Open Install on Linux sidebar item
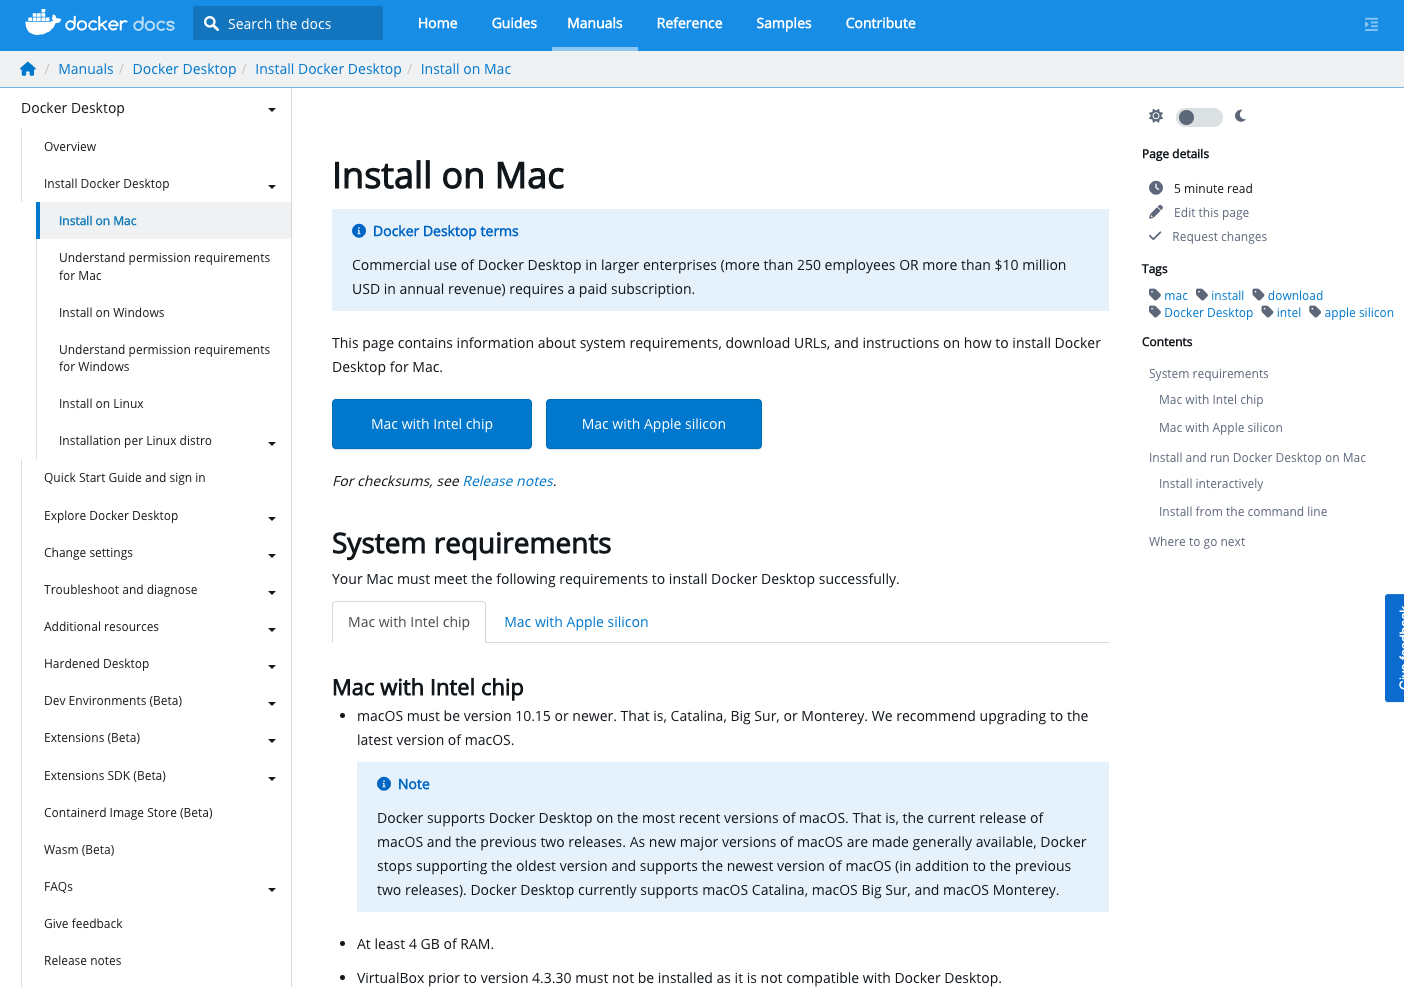 tap(101, 404)
